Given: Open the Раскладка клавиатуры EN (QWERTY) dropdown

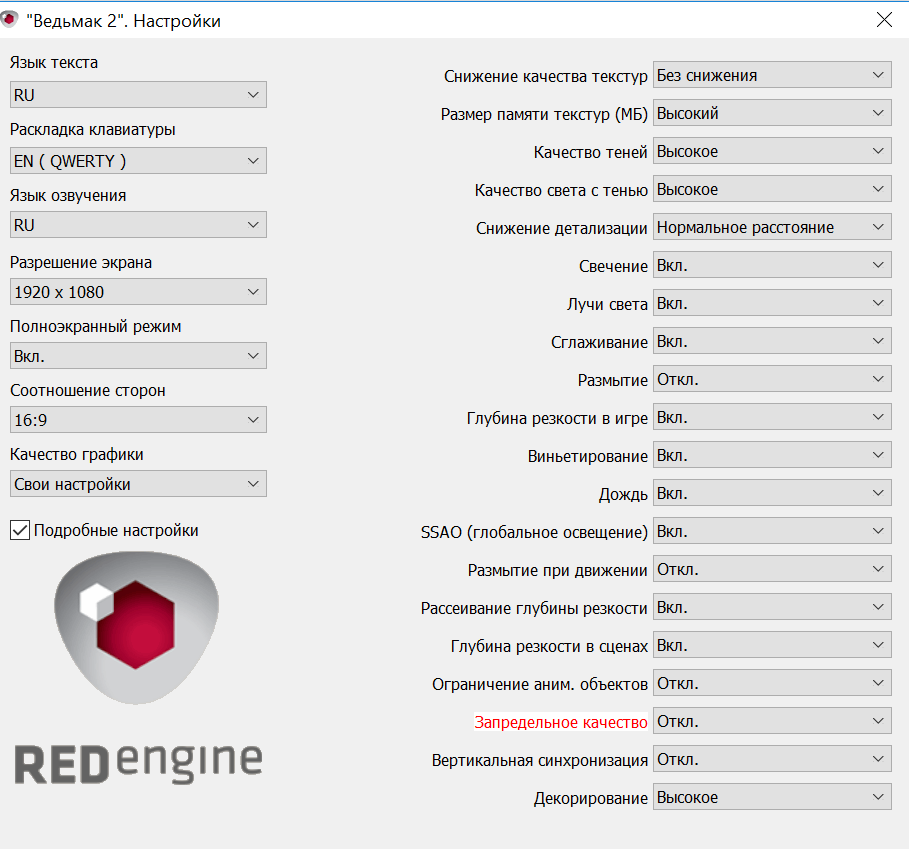Looking at the screenshot, I should 138,161.
